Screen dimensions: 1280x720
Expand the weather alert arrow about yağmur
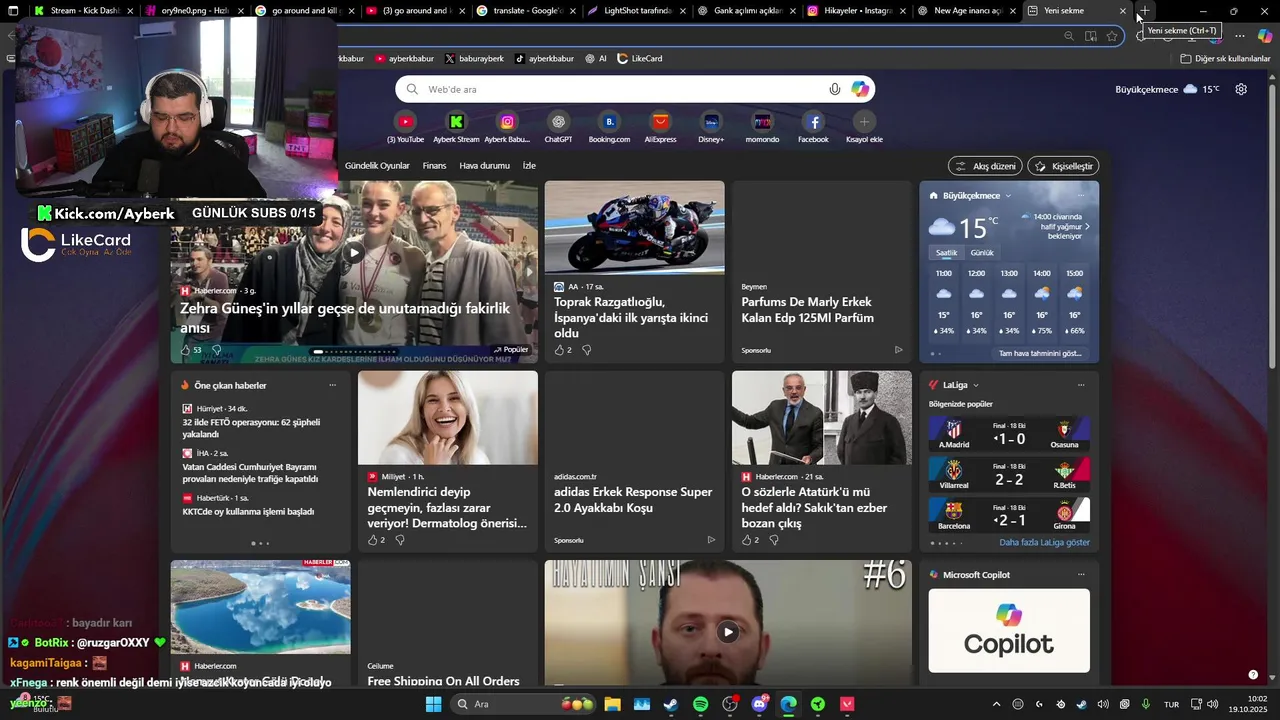[1087, 227]
